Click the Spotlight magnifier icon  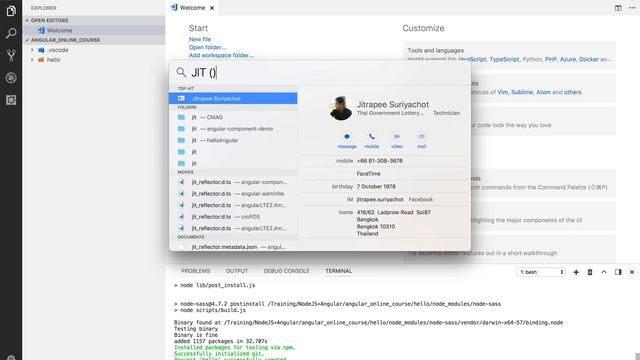[181, 73]
